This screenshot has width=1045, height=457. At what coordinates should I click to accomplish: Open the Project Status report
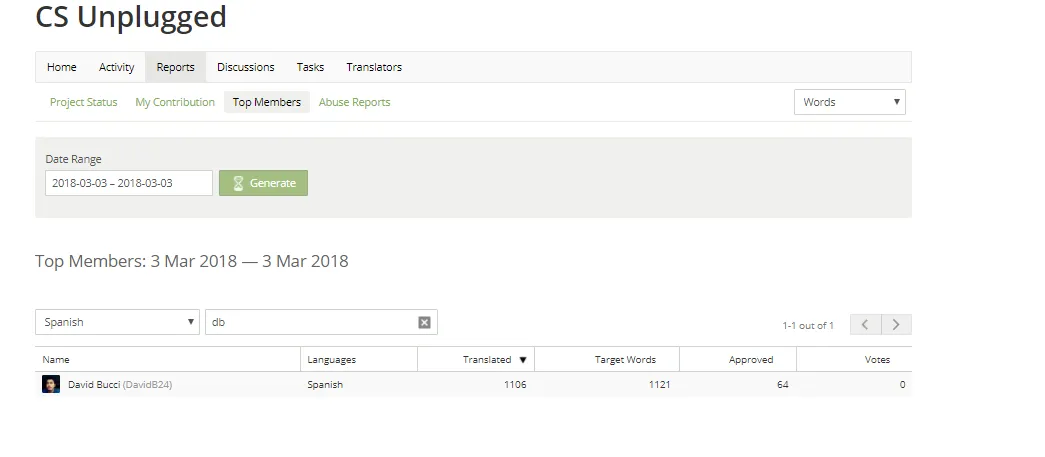pos(83,102)
